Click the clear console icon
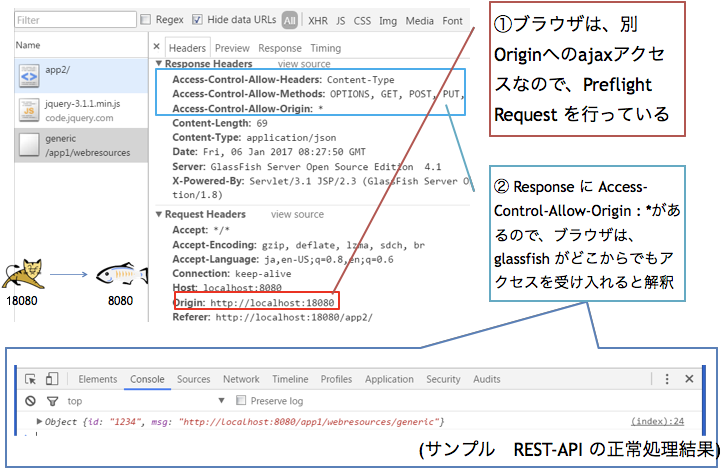The image size is (727, 469). (30, 401)
